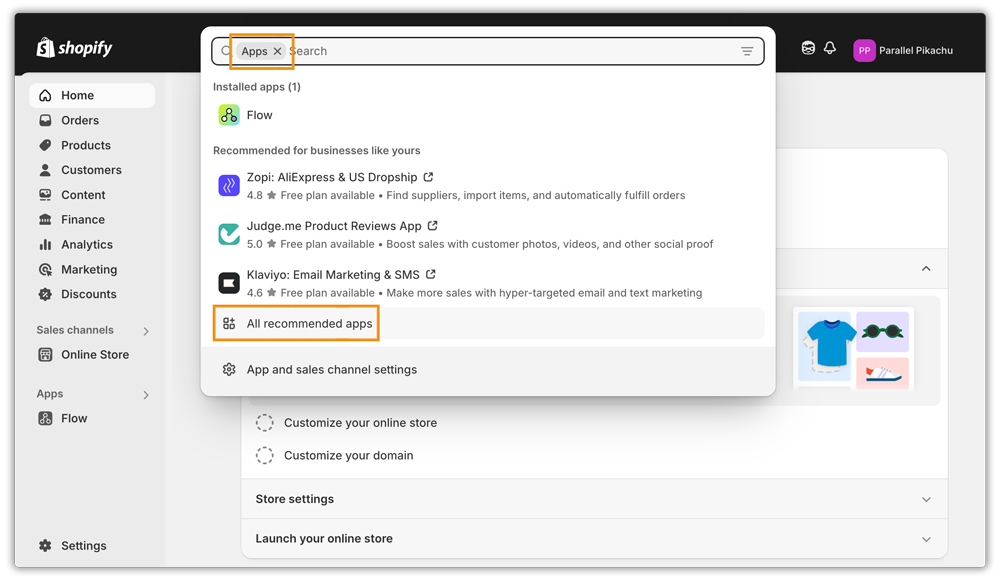Image resolution: width=1000 pixels, height=579 pixels.
Task: Click the sunglasses product illustration
Action: pos(883,332)
